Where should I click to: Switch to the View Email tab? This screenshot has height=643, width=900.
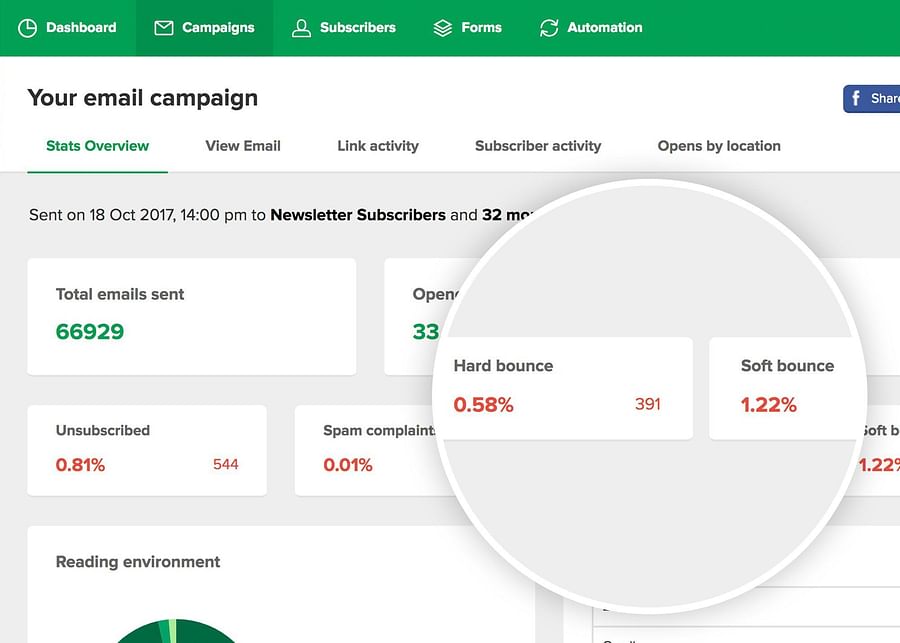[242, 146]
